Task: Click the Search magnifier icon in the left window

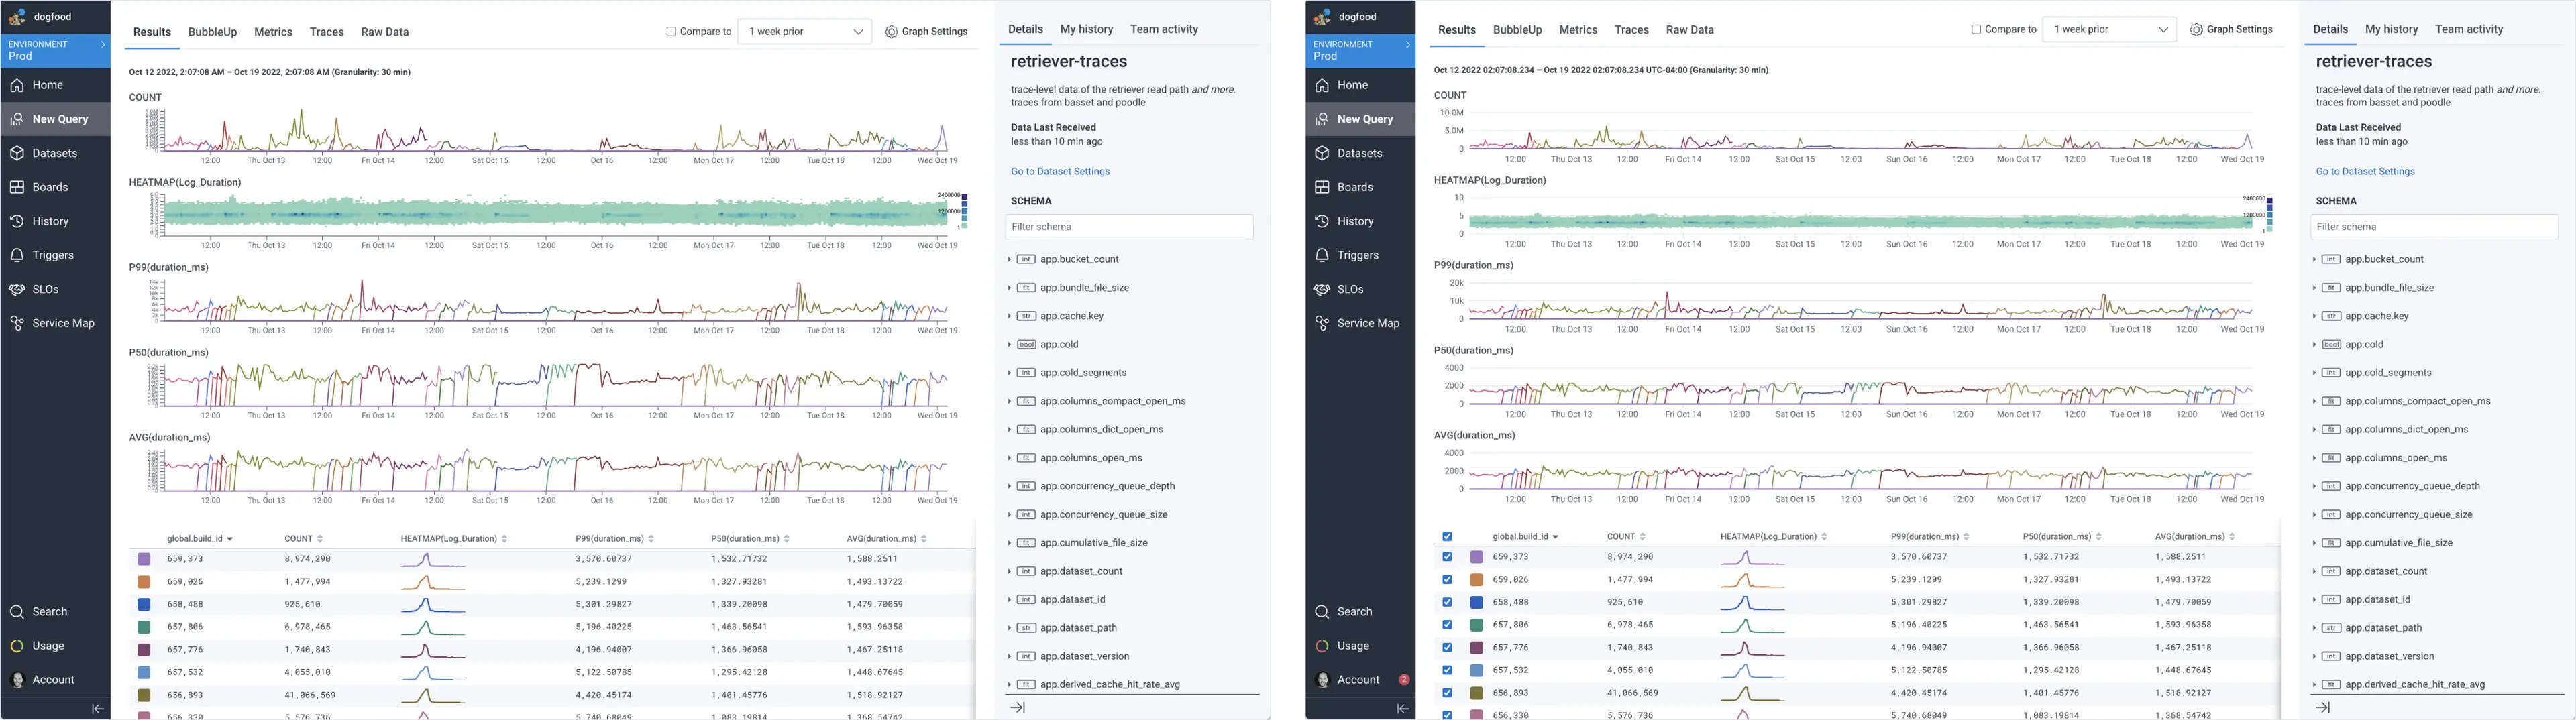Action: tap(17, 612)
